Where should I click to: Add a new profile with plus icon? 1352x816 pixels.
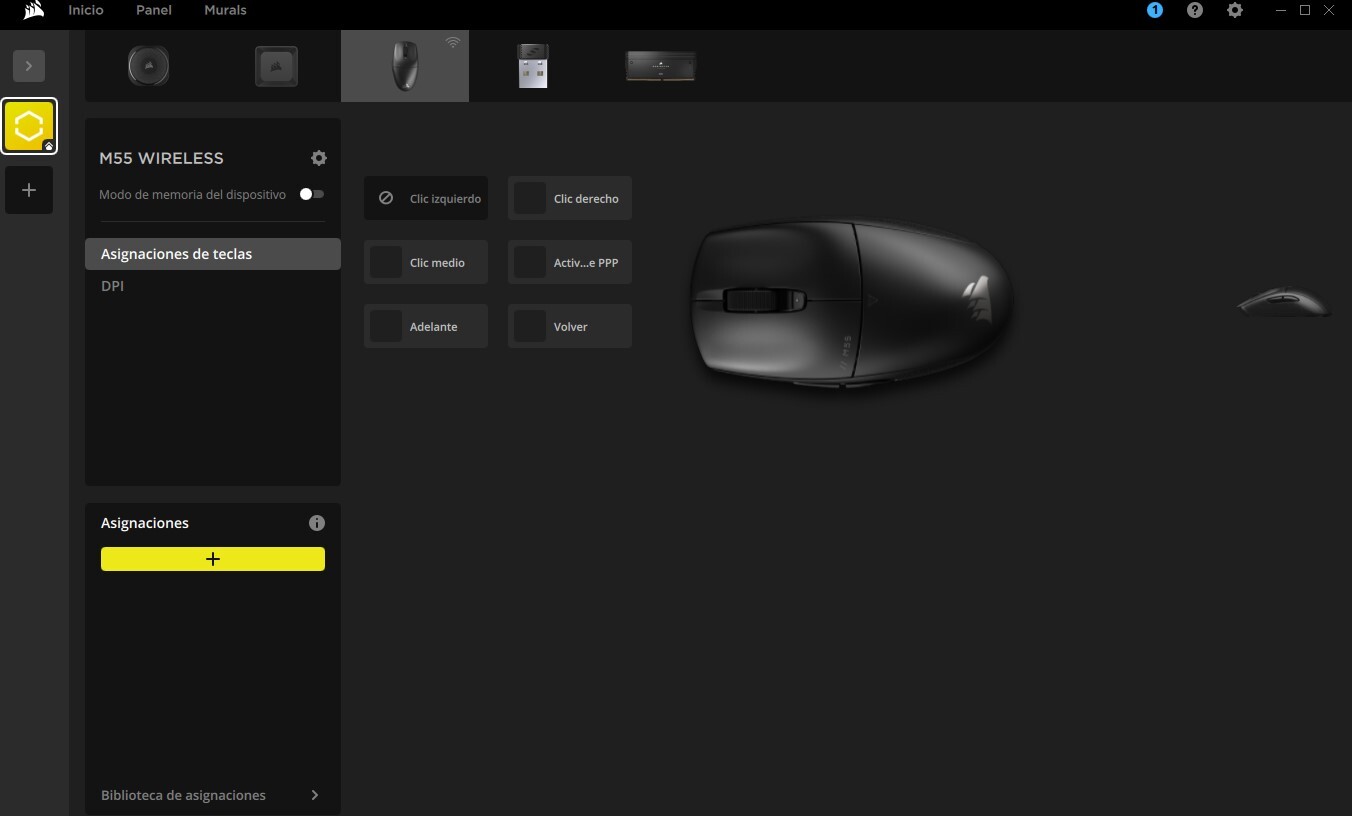click(29, 190)
